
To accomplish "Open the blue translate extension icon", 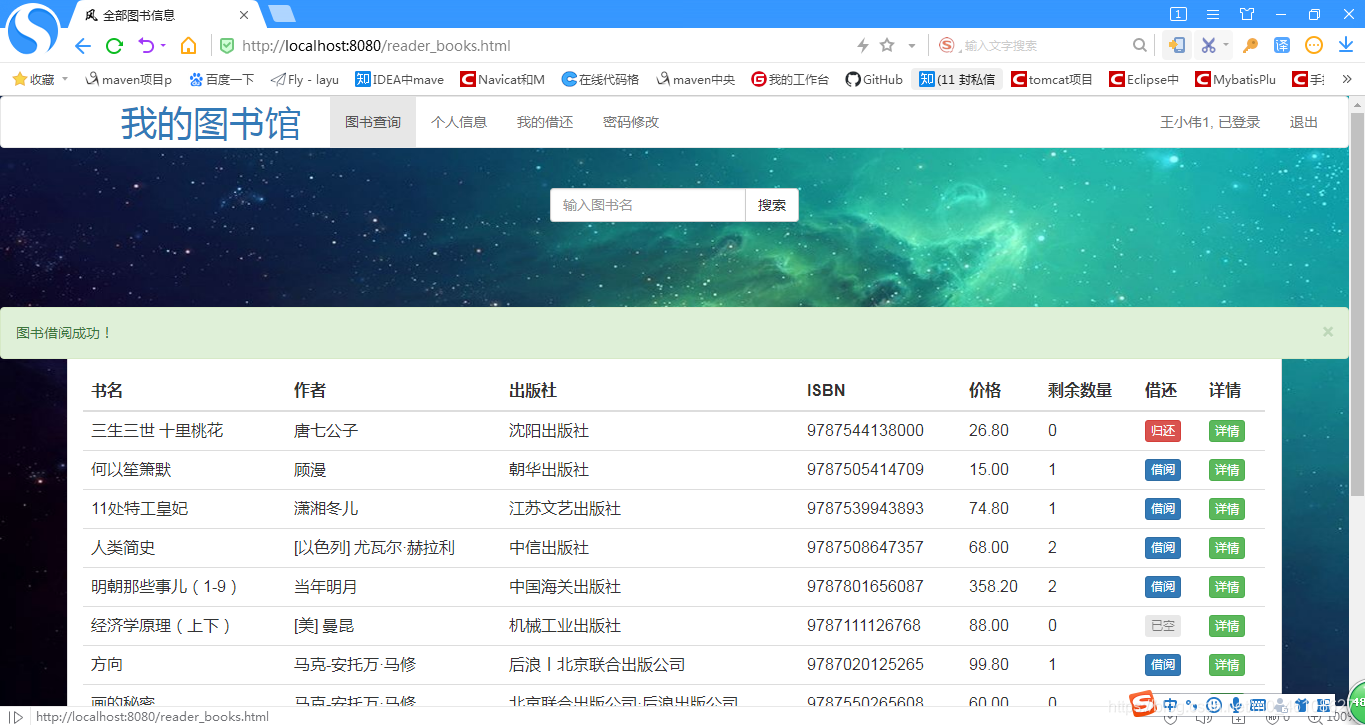I will pos(1282,45).
